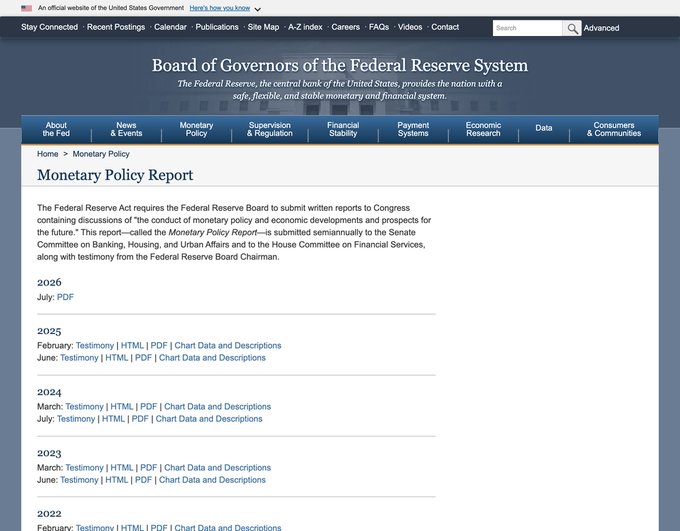Open July 2024 Testimony
680x531 pixels.
click(76, 419)
